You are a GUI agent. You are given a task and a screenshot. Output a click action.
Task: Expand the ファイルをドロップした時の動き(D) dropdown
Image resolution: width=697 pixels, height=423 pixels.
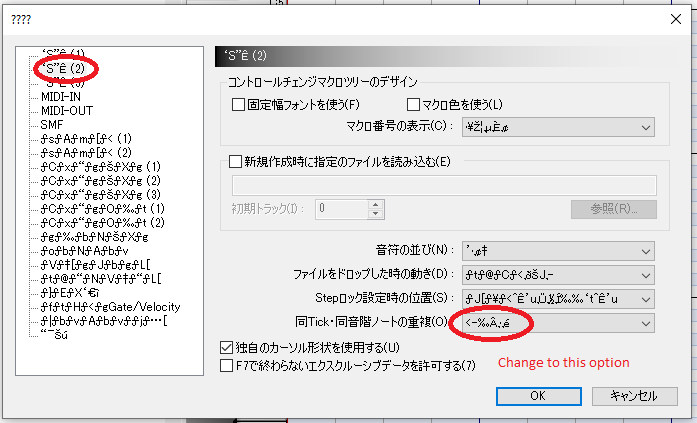point(557,274)
